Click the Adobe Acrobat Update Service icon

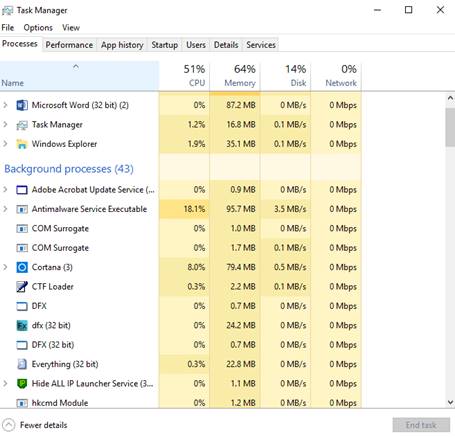point(22,190)
